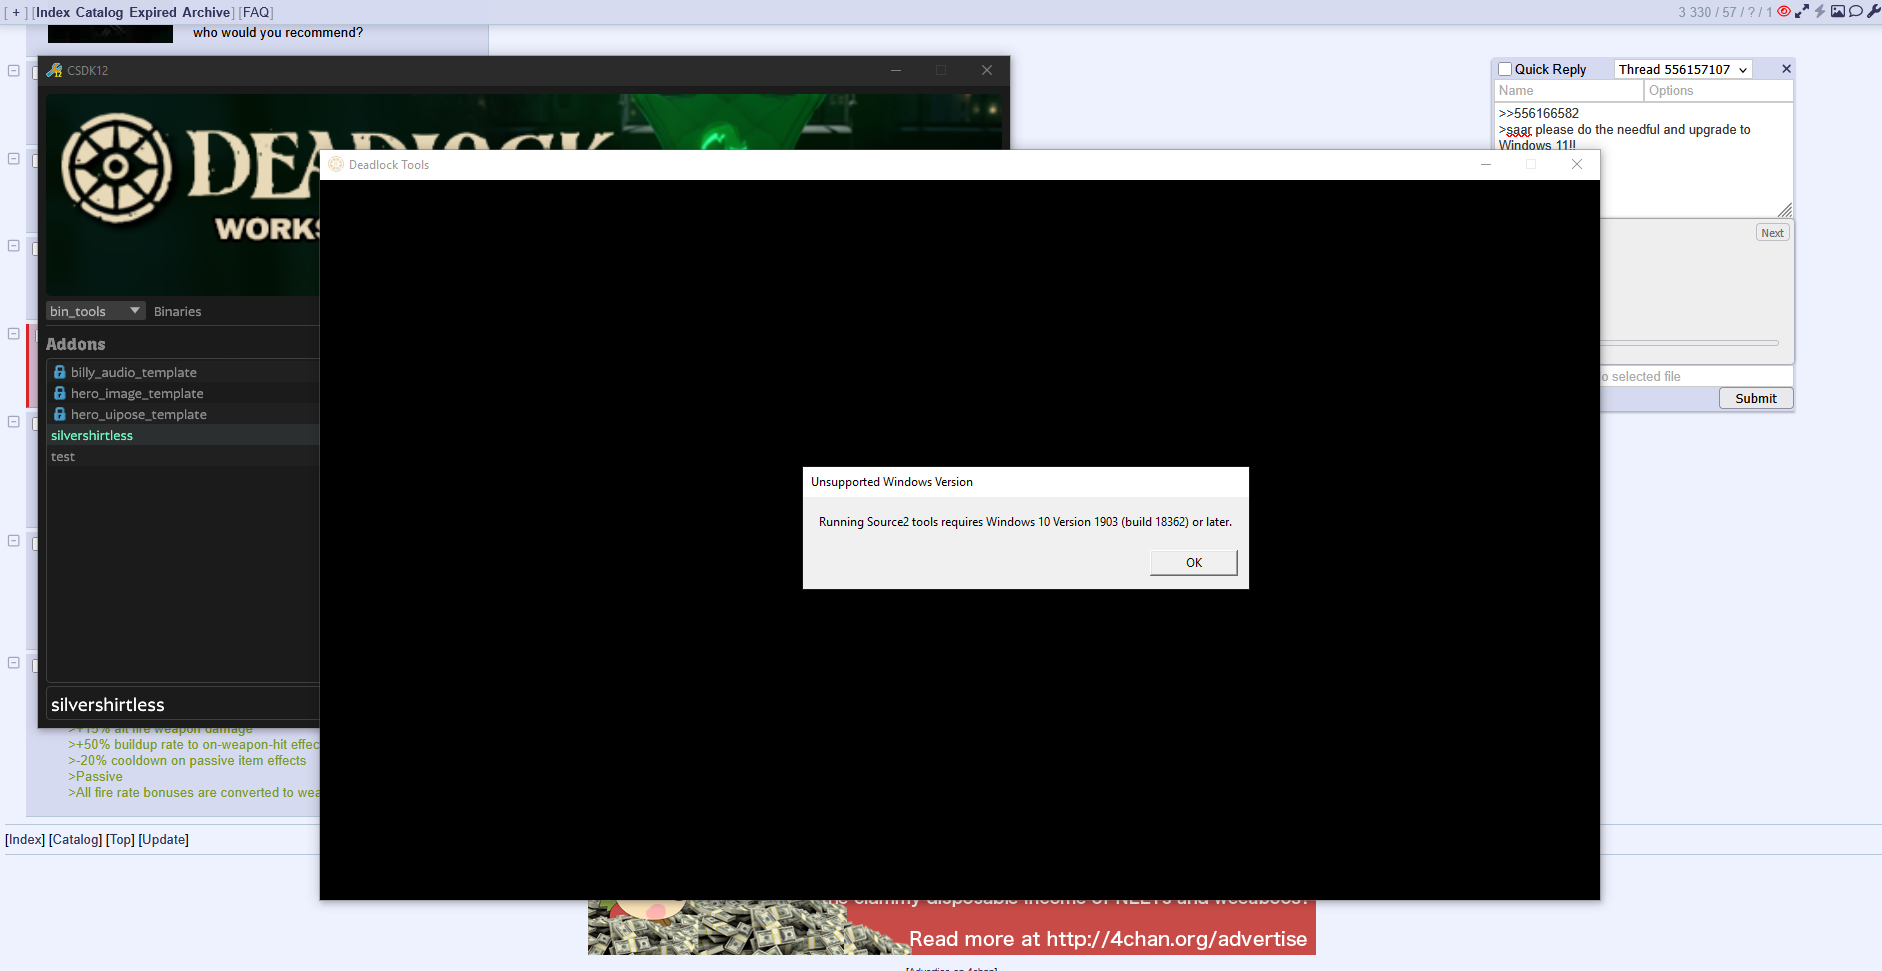Click the lock icon beside hero_uipose_template
Image resolution: width=1882 pixels, height=971 pixels.
[60, 414]
